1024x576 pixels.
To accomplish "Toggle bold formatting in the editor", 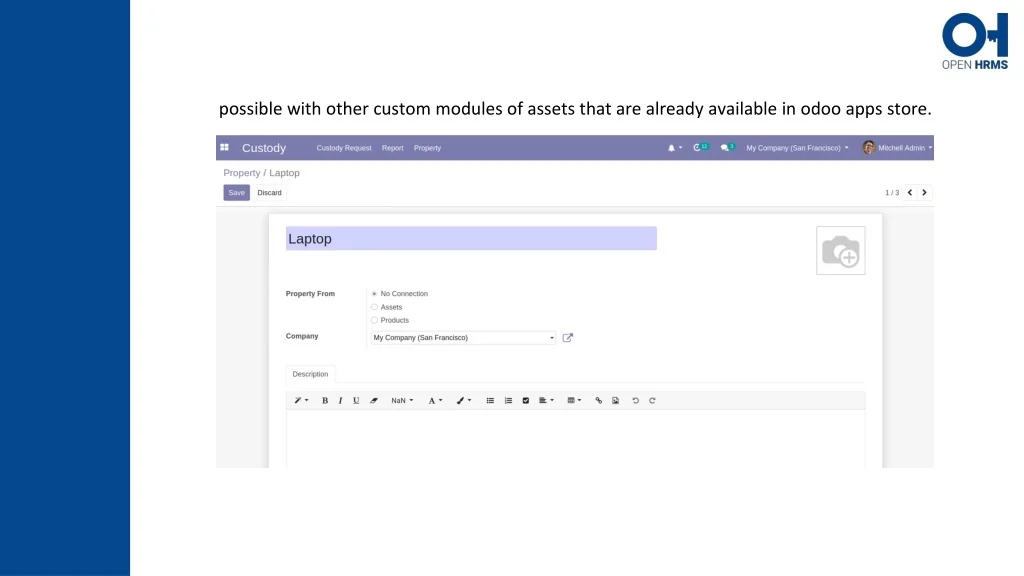I will [325, 400].
